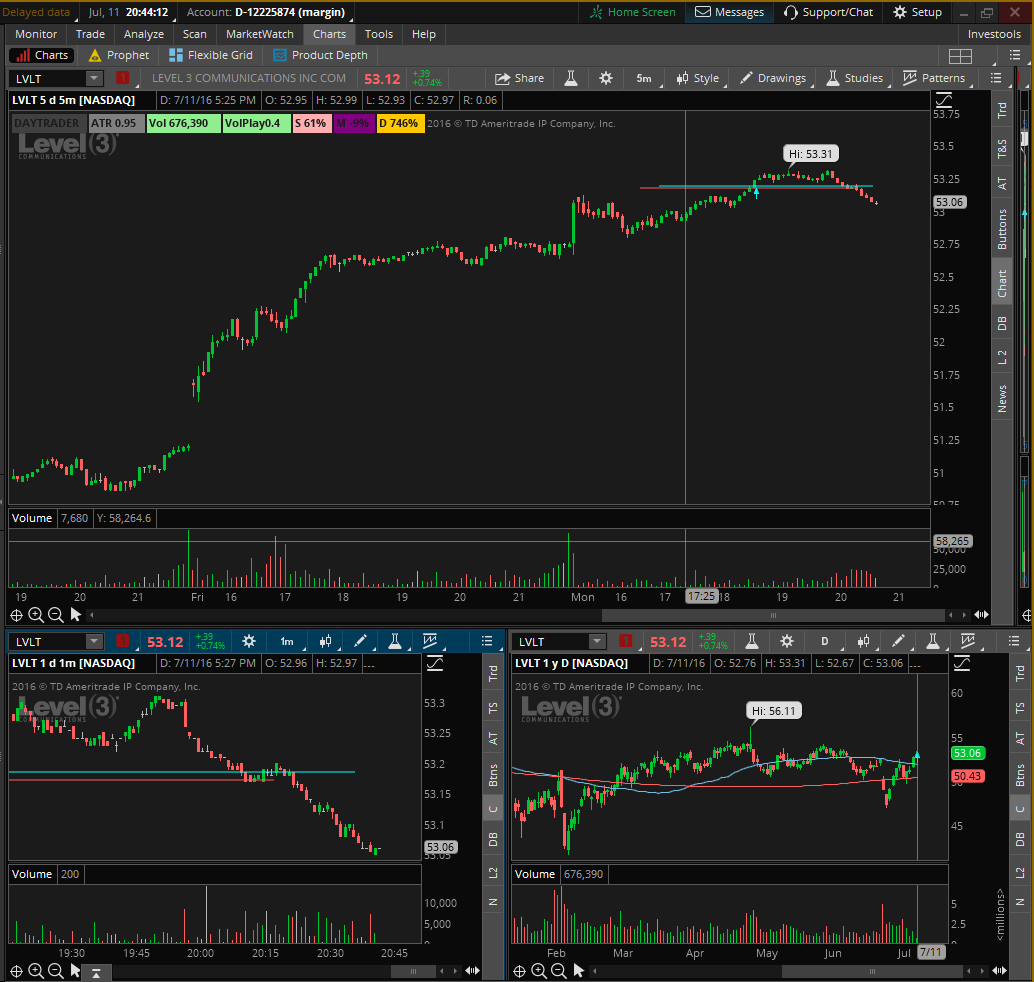Open settings gear in daily chart toolbar
The image size is (1034, 982).
coord(786,641)
